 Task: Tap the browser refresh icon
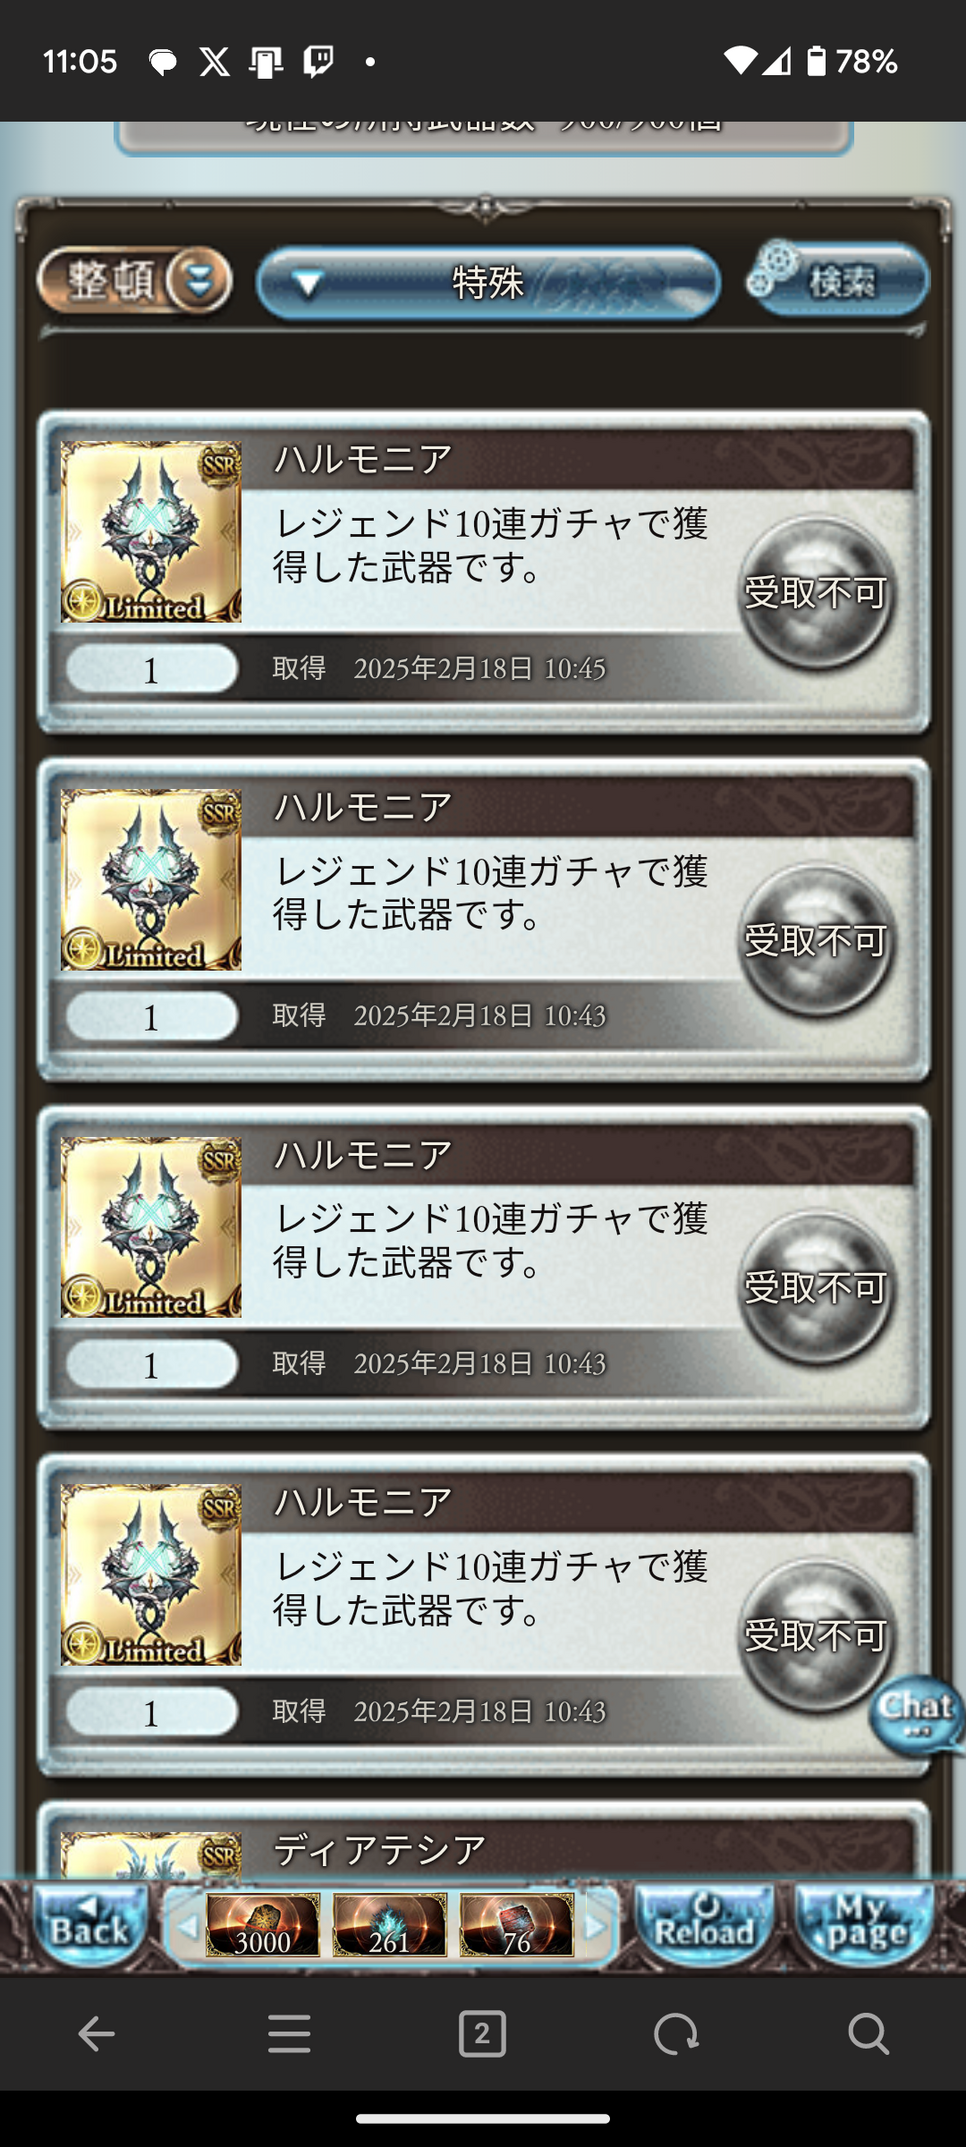[x=676, y=2034]
